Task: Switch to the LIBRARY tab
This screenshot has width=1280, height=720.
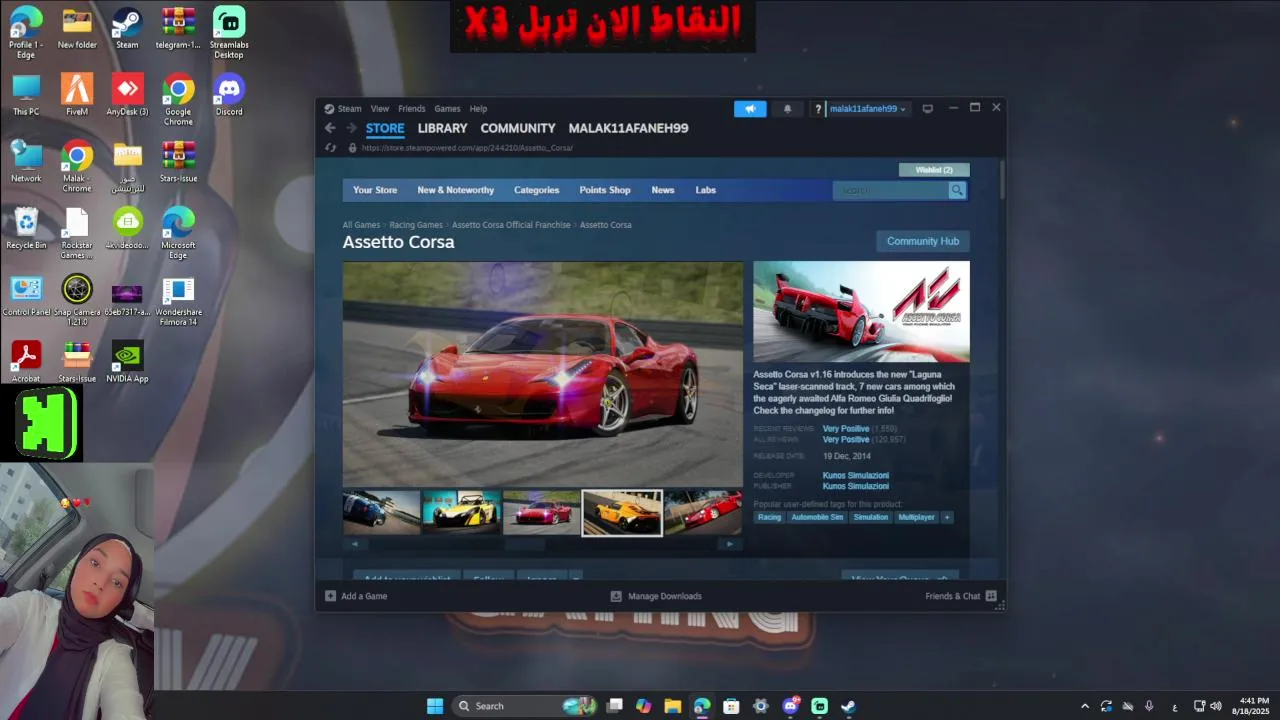Action: (x=442, y=128)
